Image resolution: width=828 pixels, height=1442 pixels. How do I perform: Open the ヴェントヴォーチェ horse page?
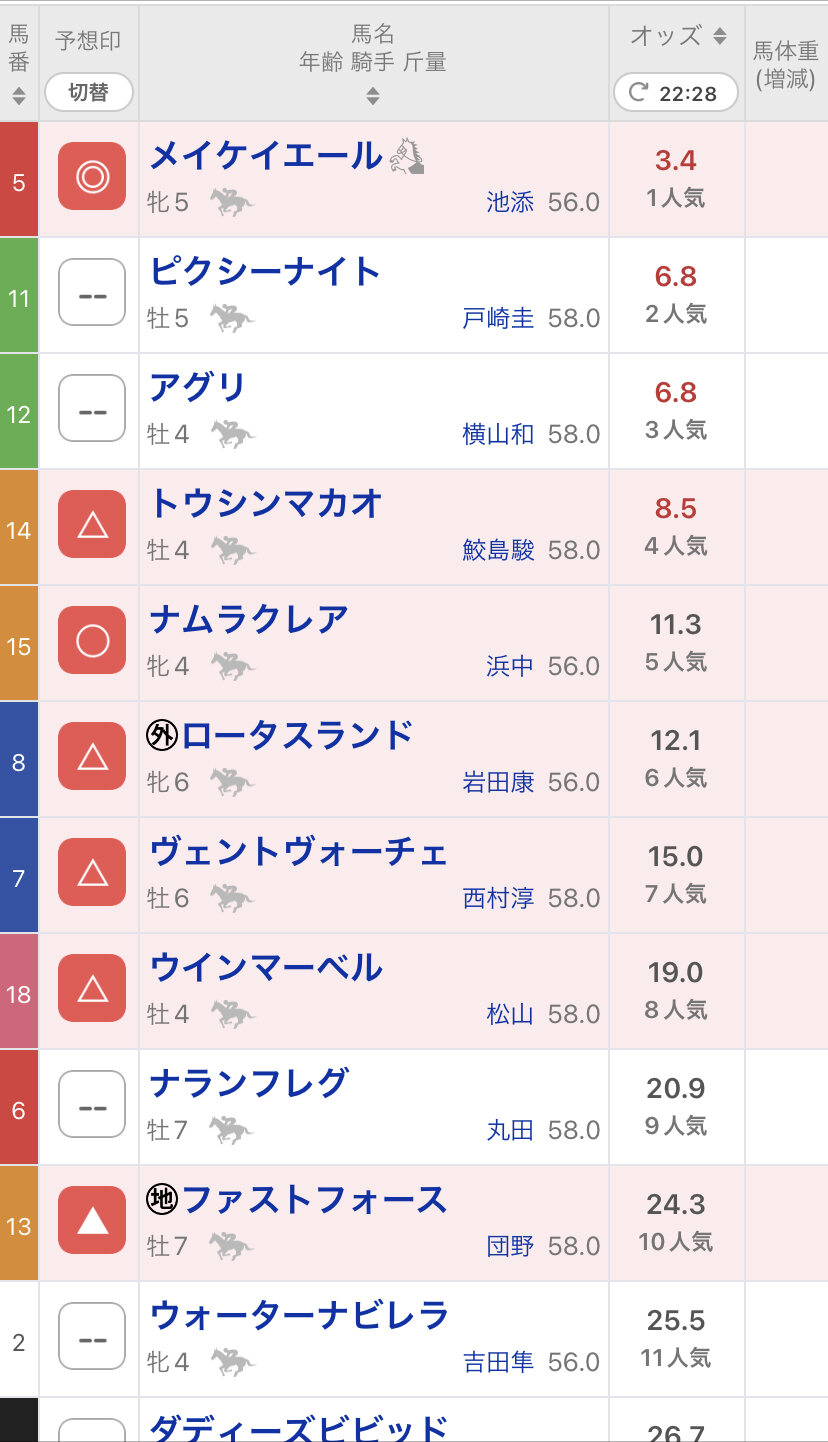298,852
